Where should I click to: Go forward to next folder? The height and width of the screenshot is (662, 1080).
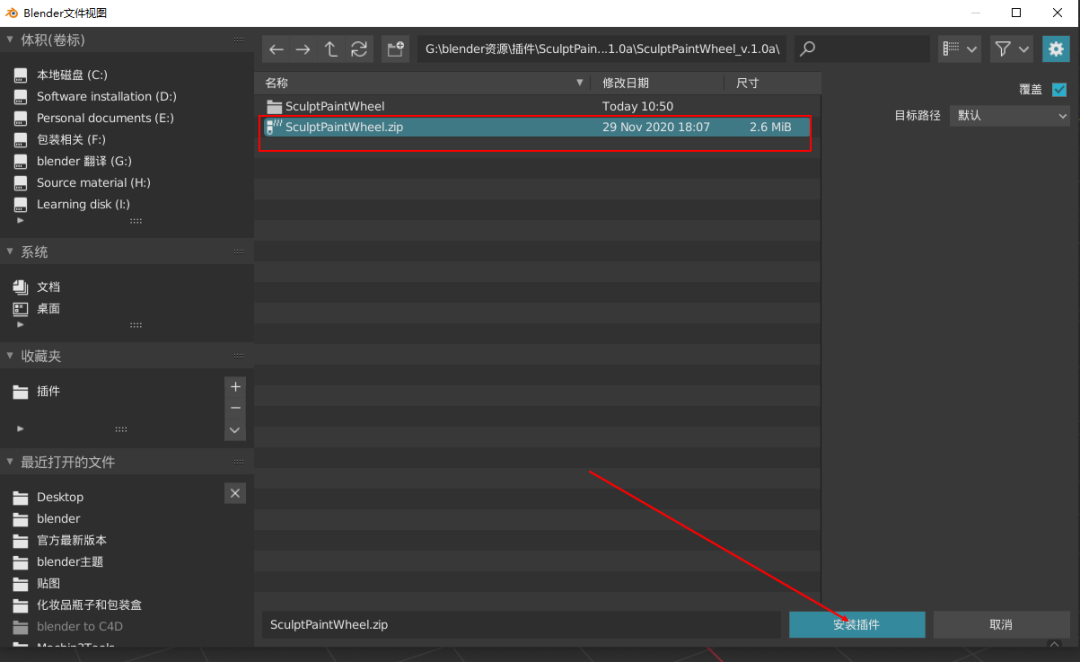303,49
